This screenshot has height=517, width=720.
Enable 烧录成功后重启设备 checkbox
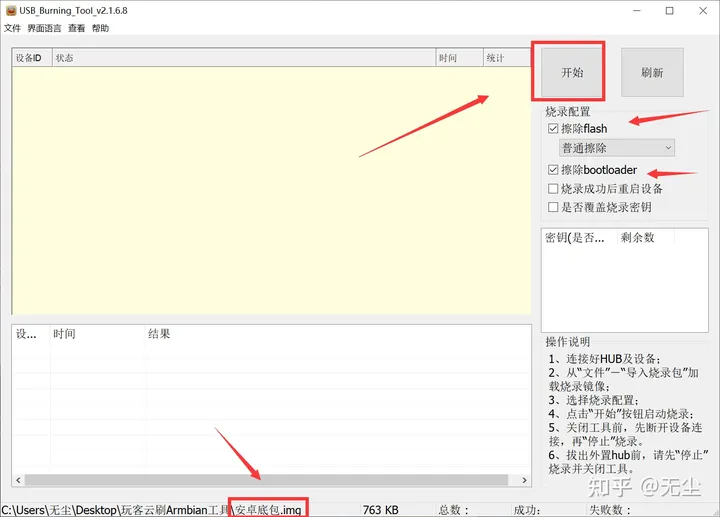[554, 189]
